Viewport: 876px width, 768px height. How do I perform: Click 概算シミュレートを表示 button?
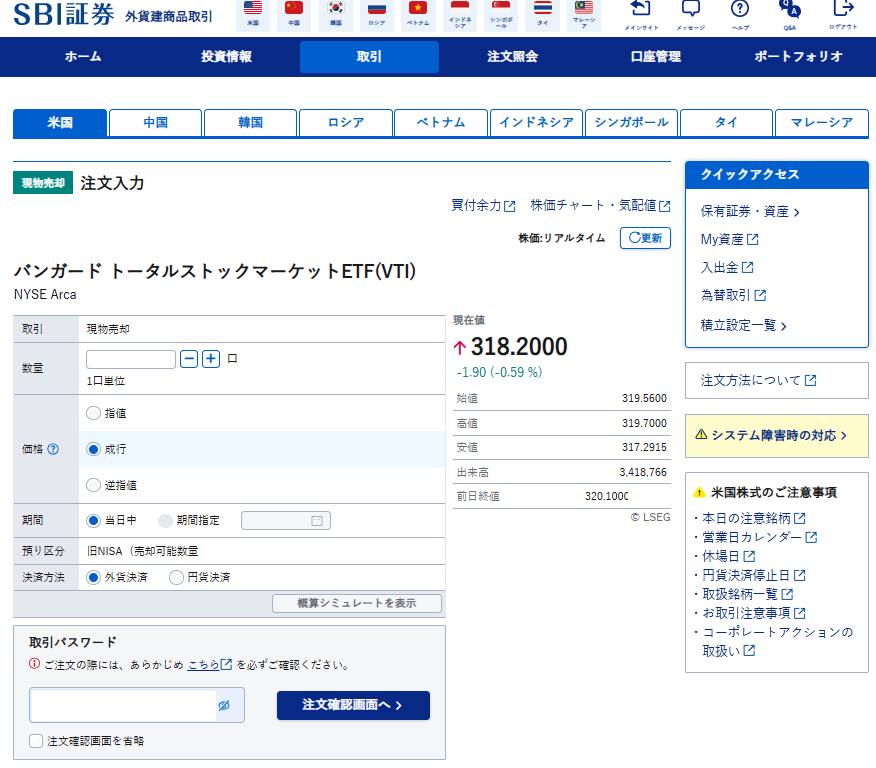(x=357, y=603)
